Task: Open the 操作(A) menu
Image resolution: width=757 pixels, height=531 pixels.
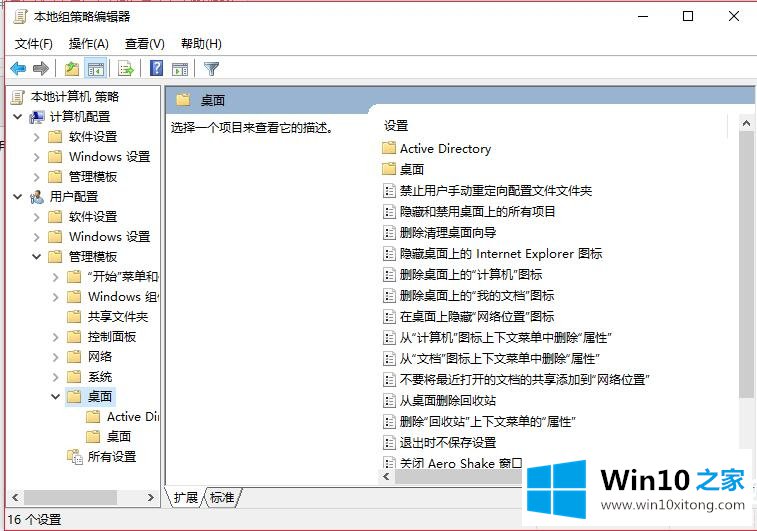Action: [88, 44]
